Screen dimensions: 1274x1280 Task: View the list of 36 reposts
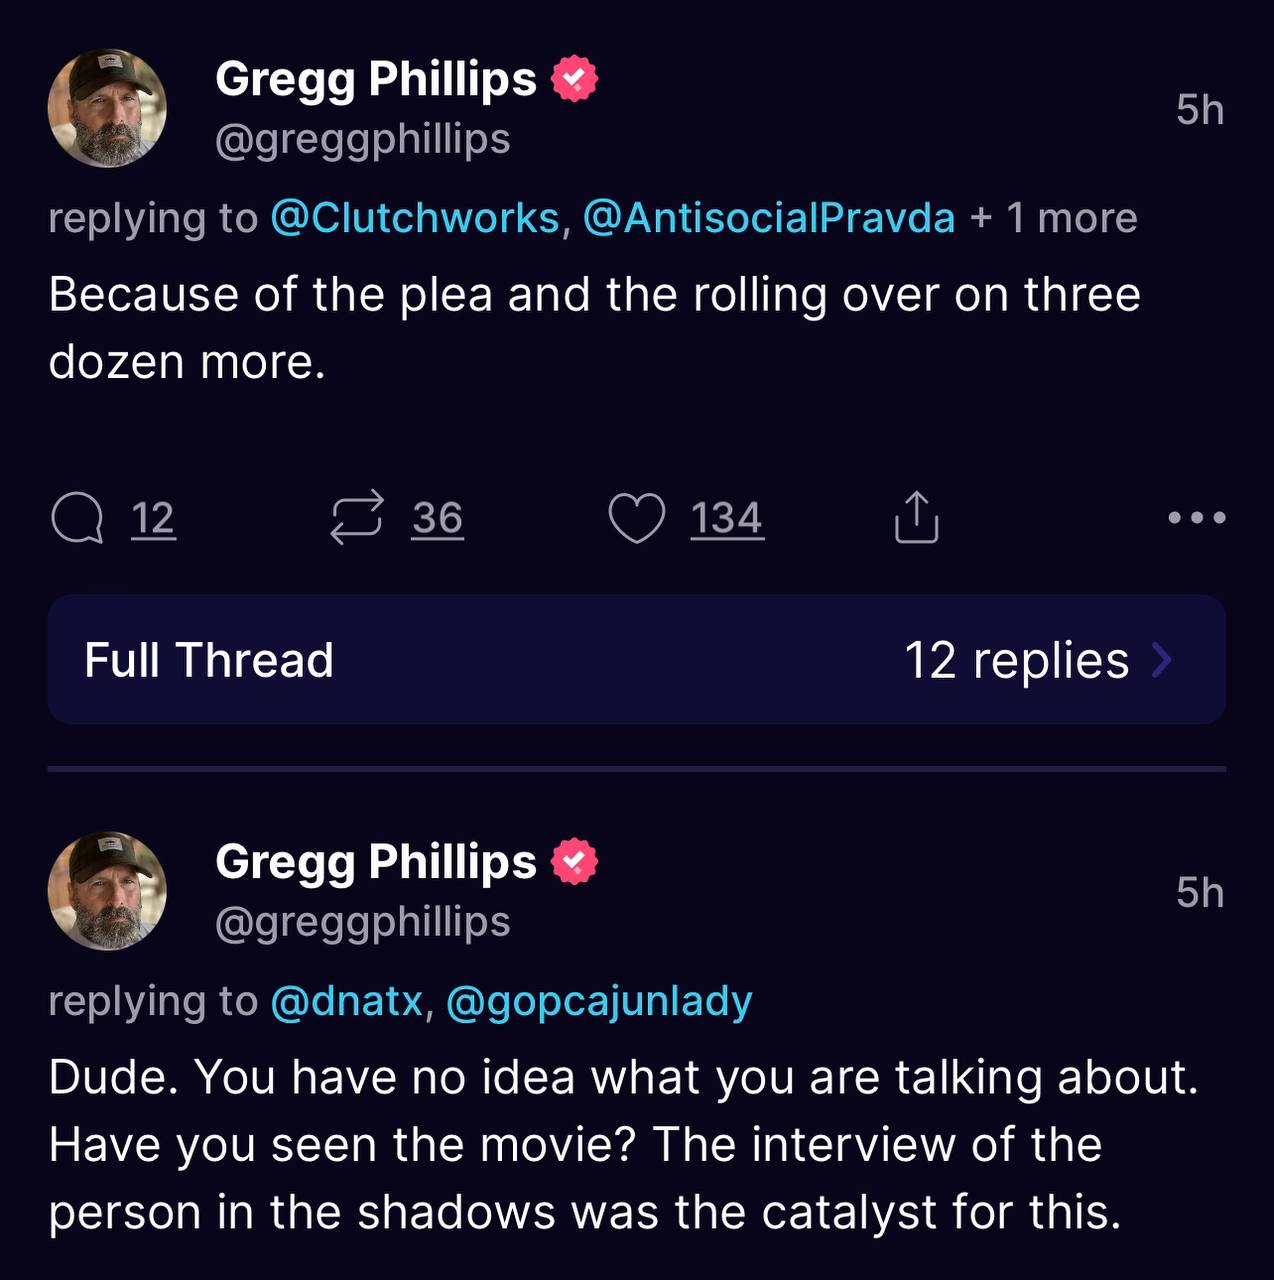[437, 518]
